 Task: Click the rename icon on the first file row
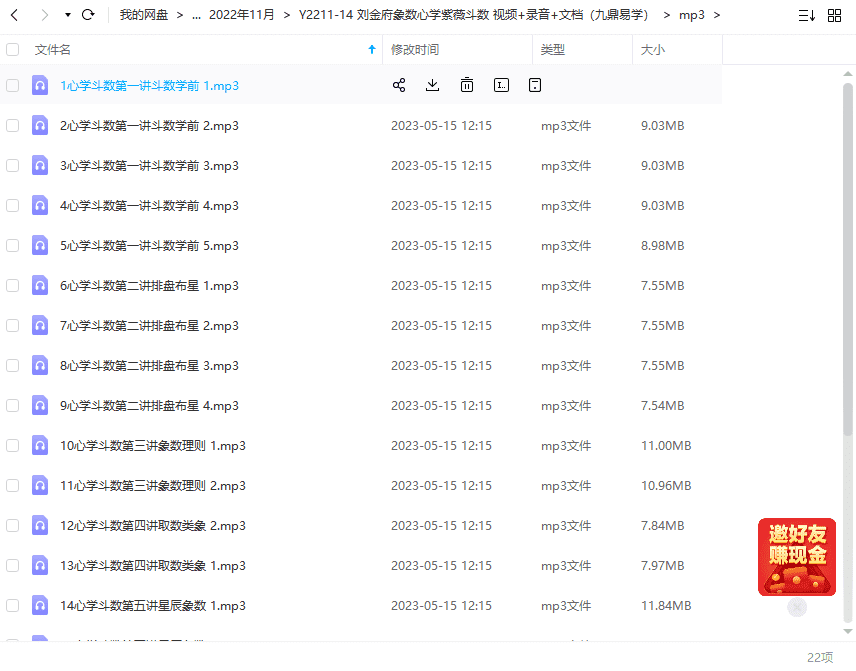coord(501,85)
